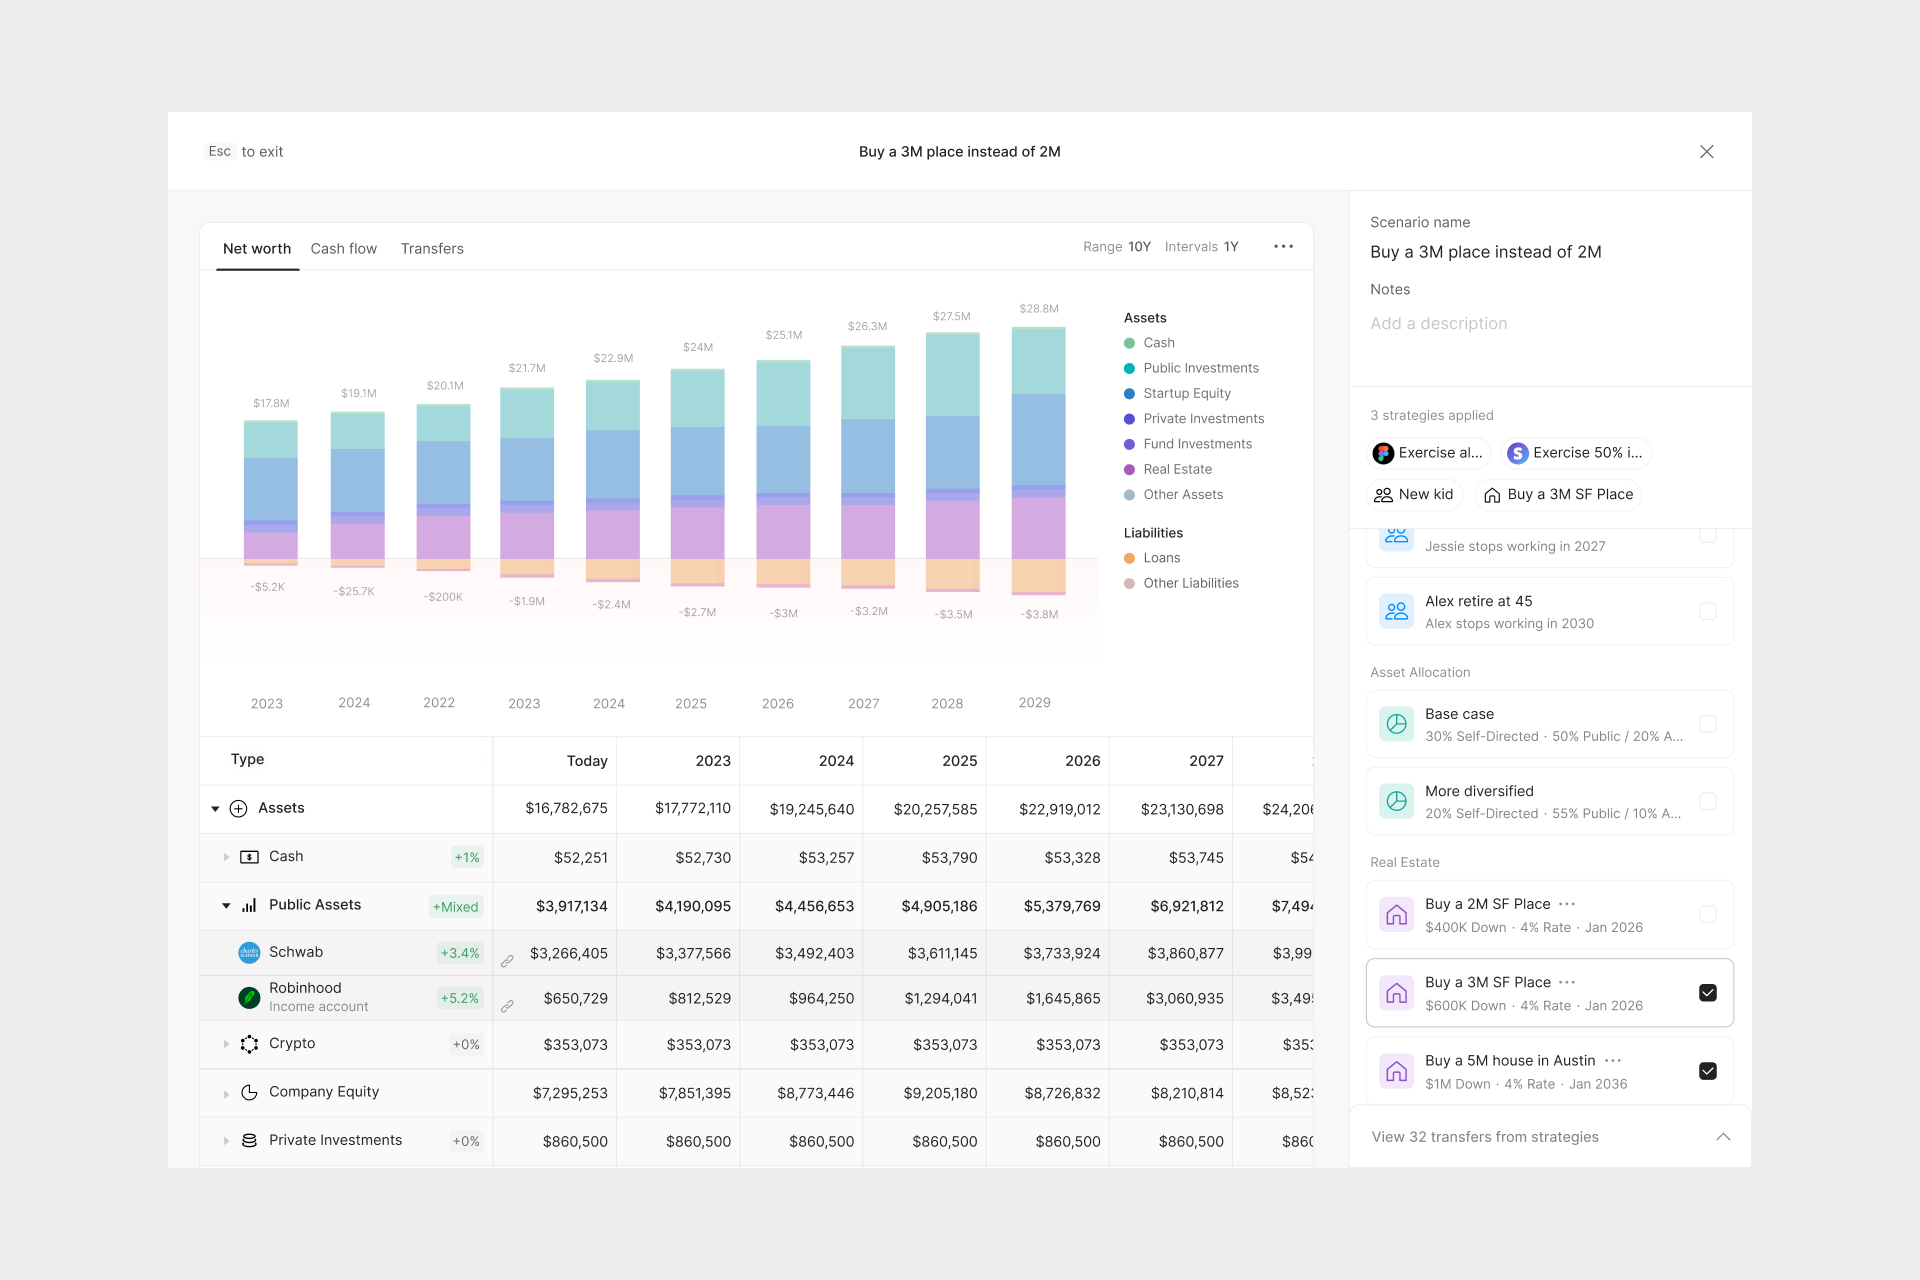This screenshot has width=1920, height=1280.
Task: Click the Cash legend color dot
Action: tap(1129, 343)
